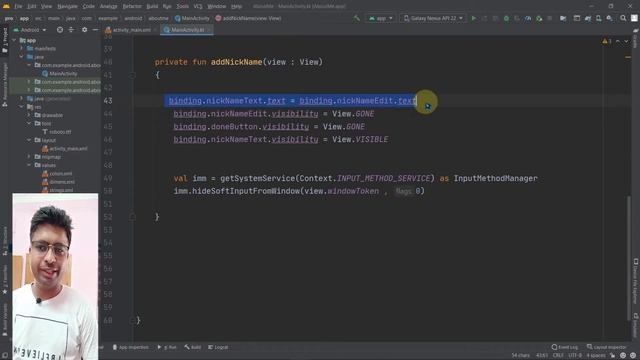Viewport: 640px width, 360px height.
Task: Click the SDK Manager toolbar icon
Action: [x=609, y=18]
